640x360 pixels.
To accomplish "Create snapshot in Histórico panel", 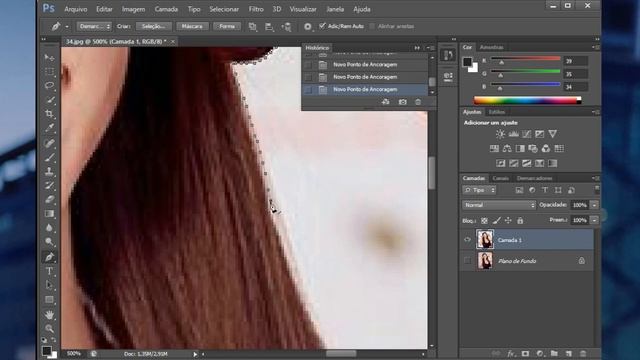I will (402, 102).
